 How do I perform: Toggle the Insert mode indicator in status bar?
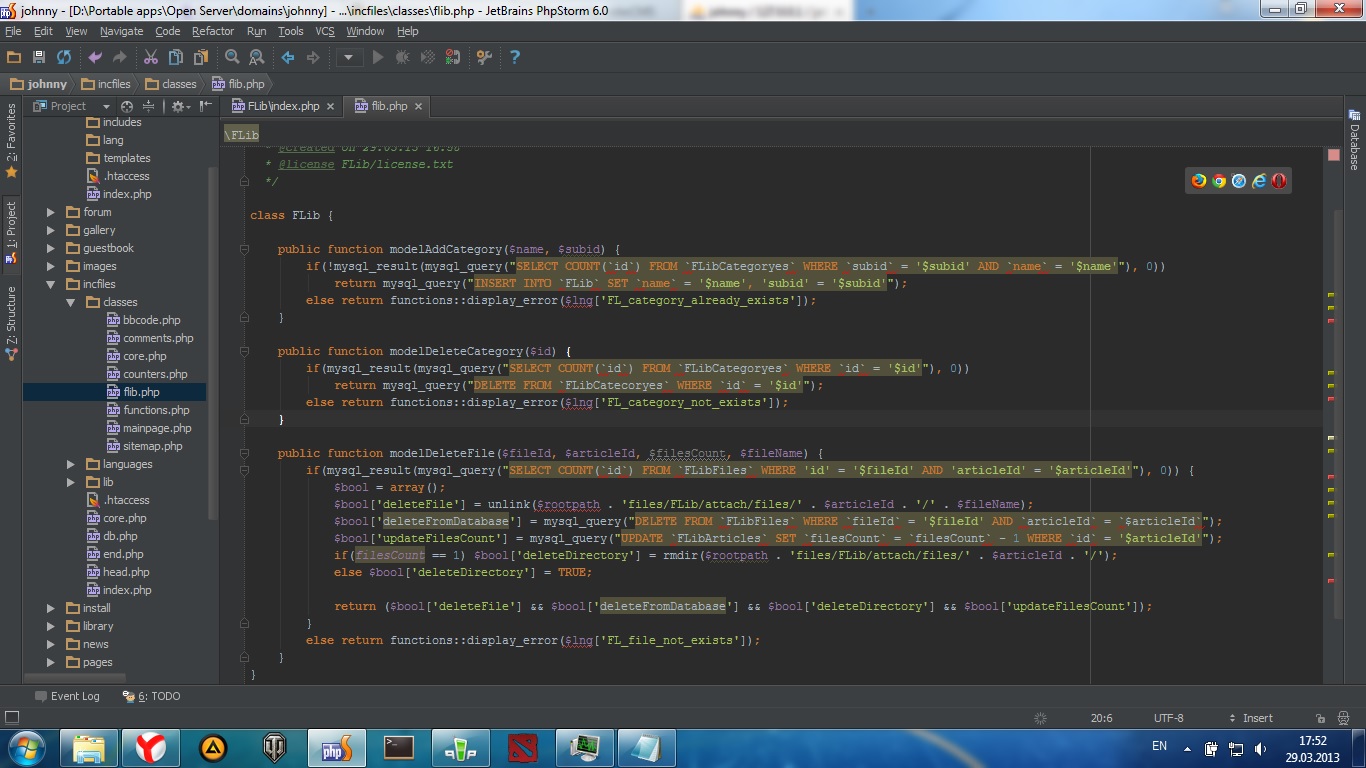point(1257,718)
